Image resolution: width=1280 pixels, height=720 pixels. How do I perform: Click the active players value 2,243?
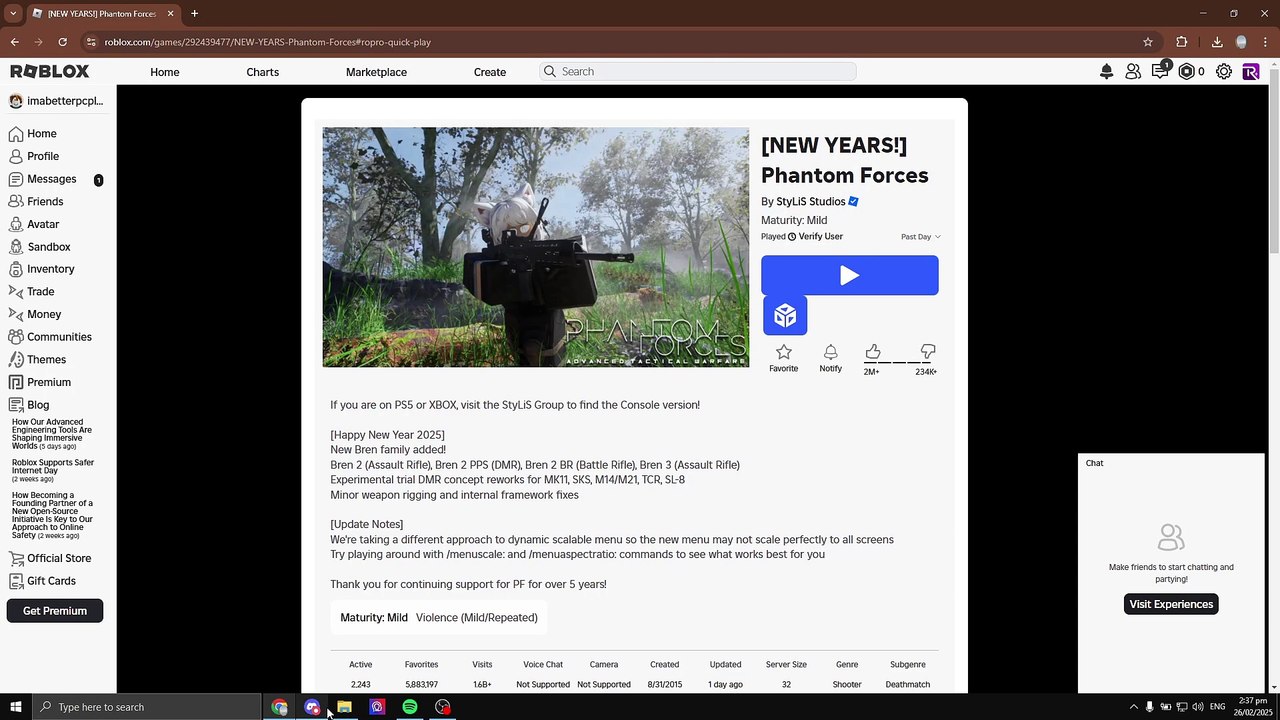pos(361,685)
